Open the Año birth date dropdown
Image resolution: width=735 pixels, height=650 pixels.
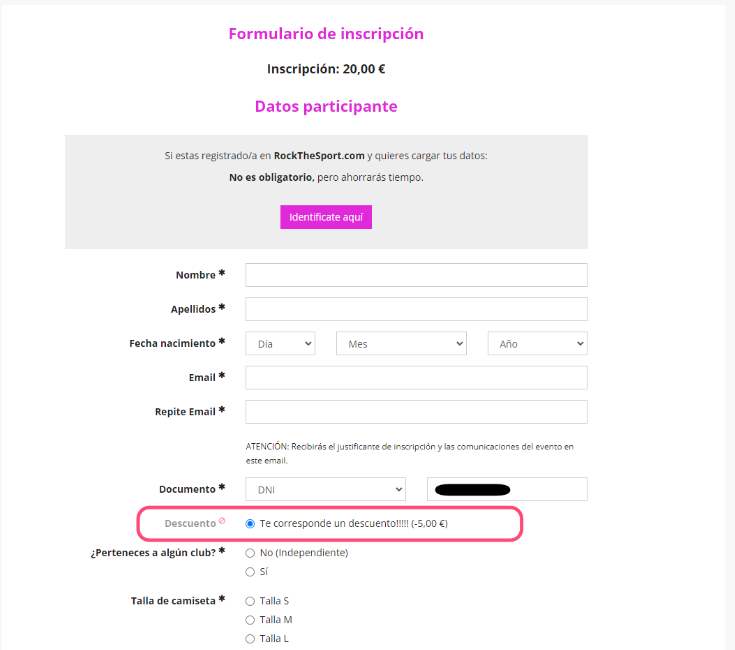coord(537,344)
